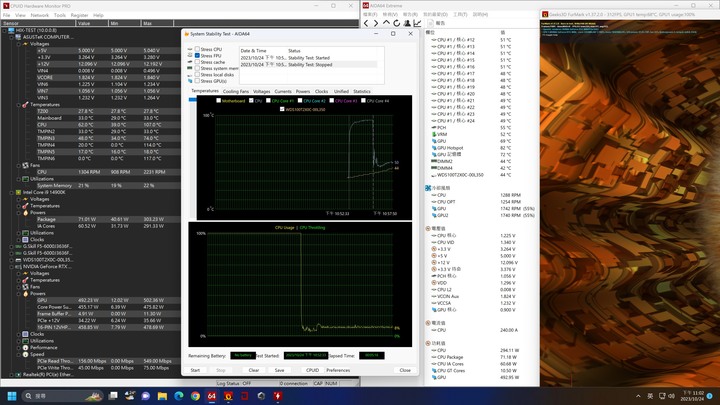
Task: Uncheck the Stress FPU checkbox
Action: (197, 56)
